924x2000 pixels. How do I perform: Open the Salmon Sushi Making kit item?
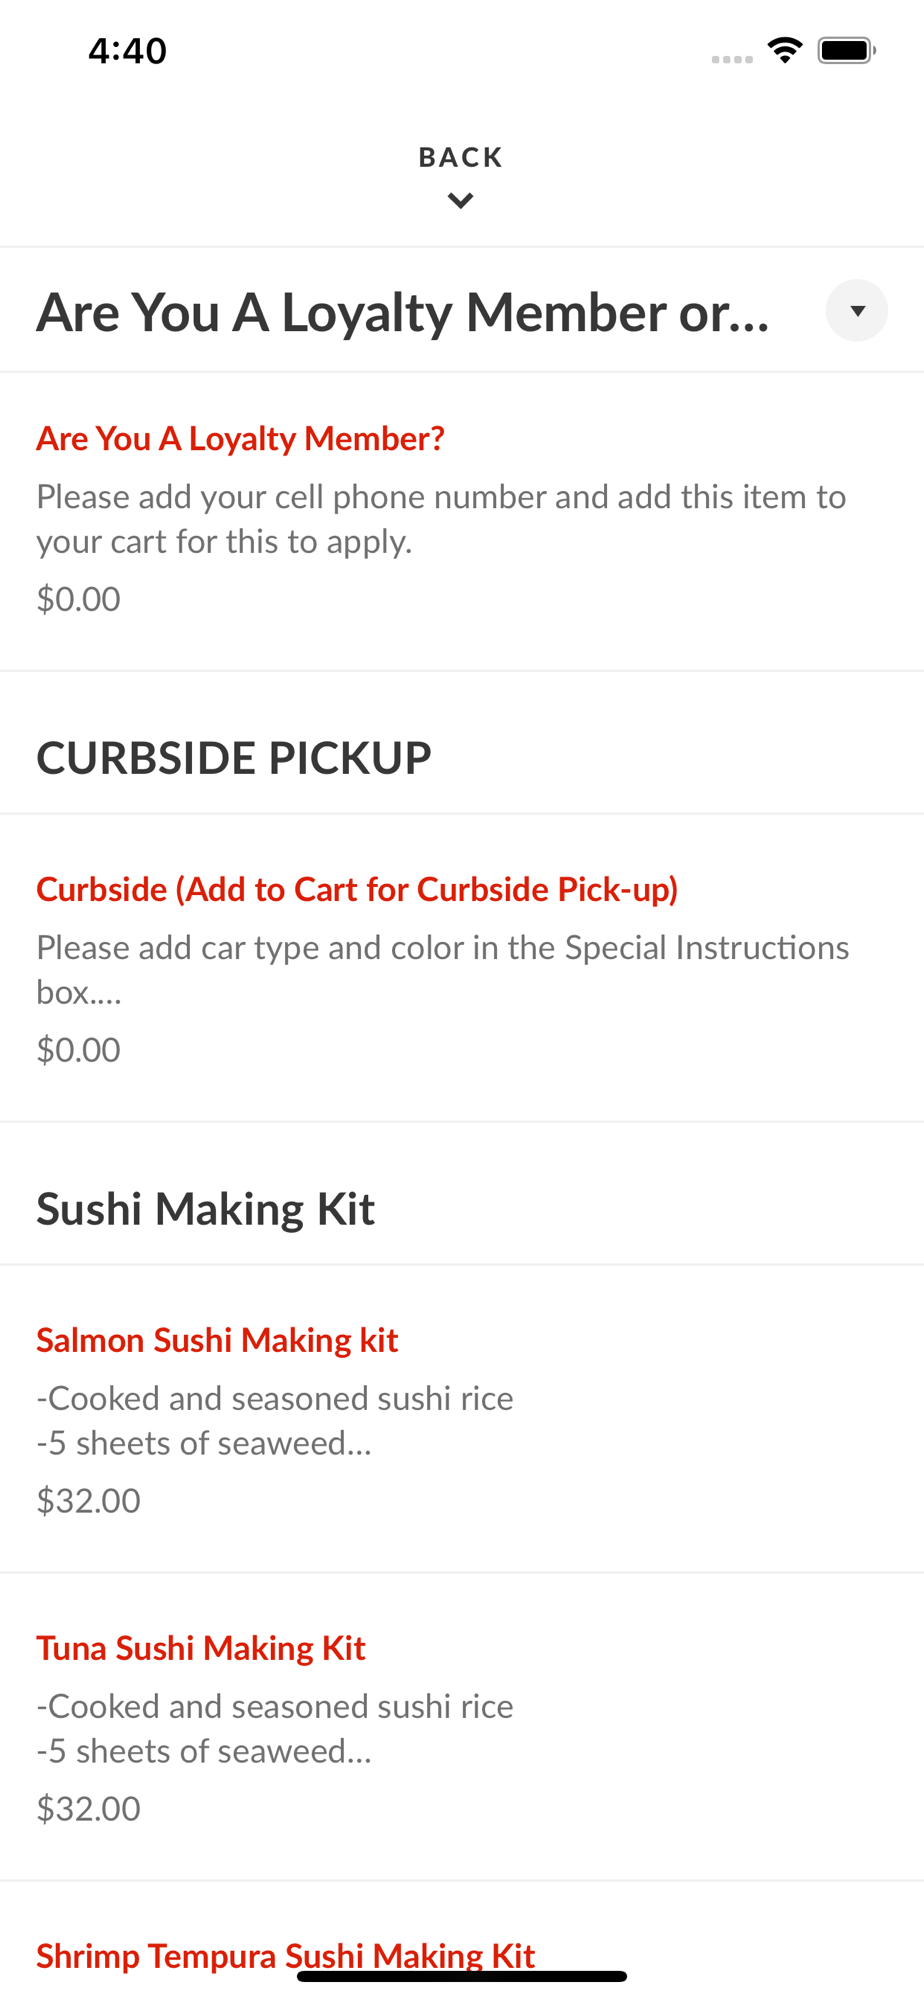pyautogui.click(x=217, y=1340)
